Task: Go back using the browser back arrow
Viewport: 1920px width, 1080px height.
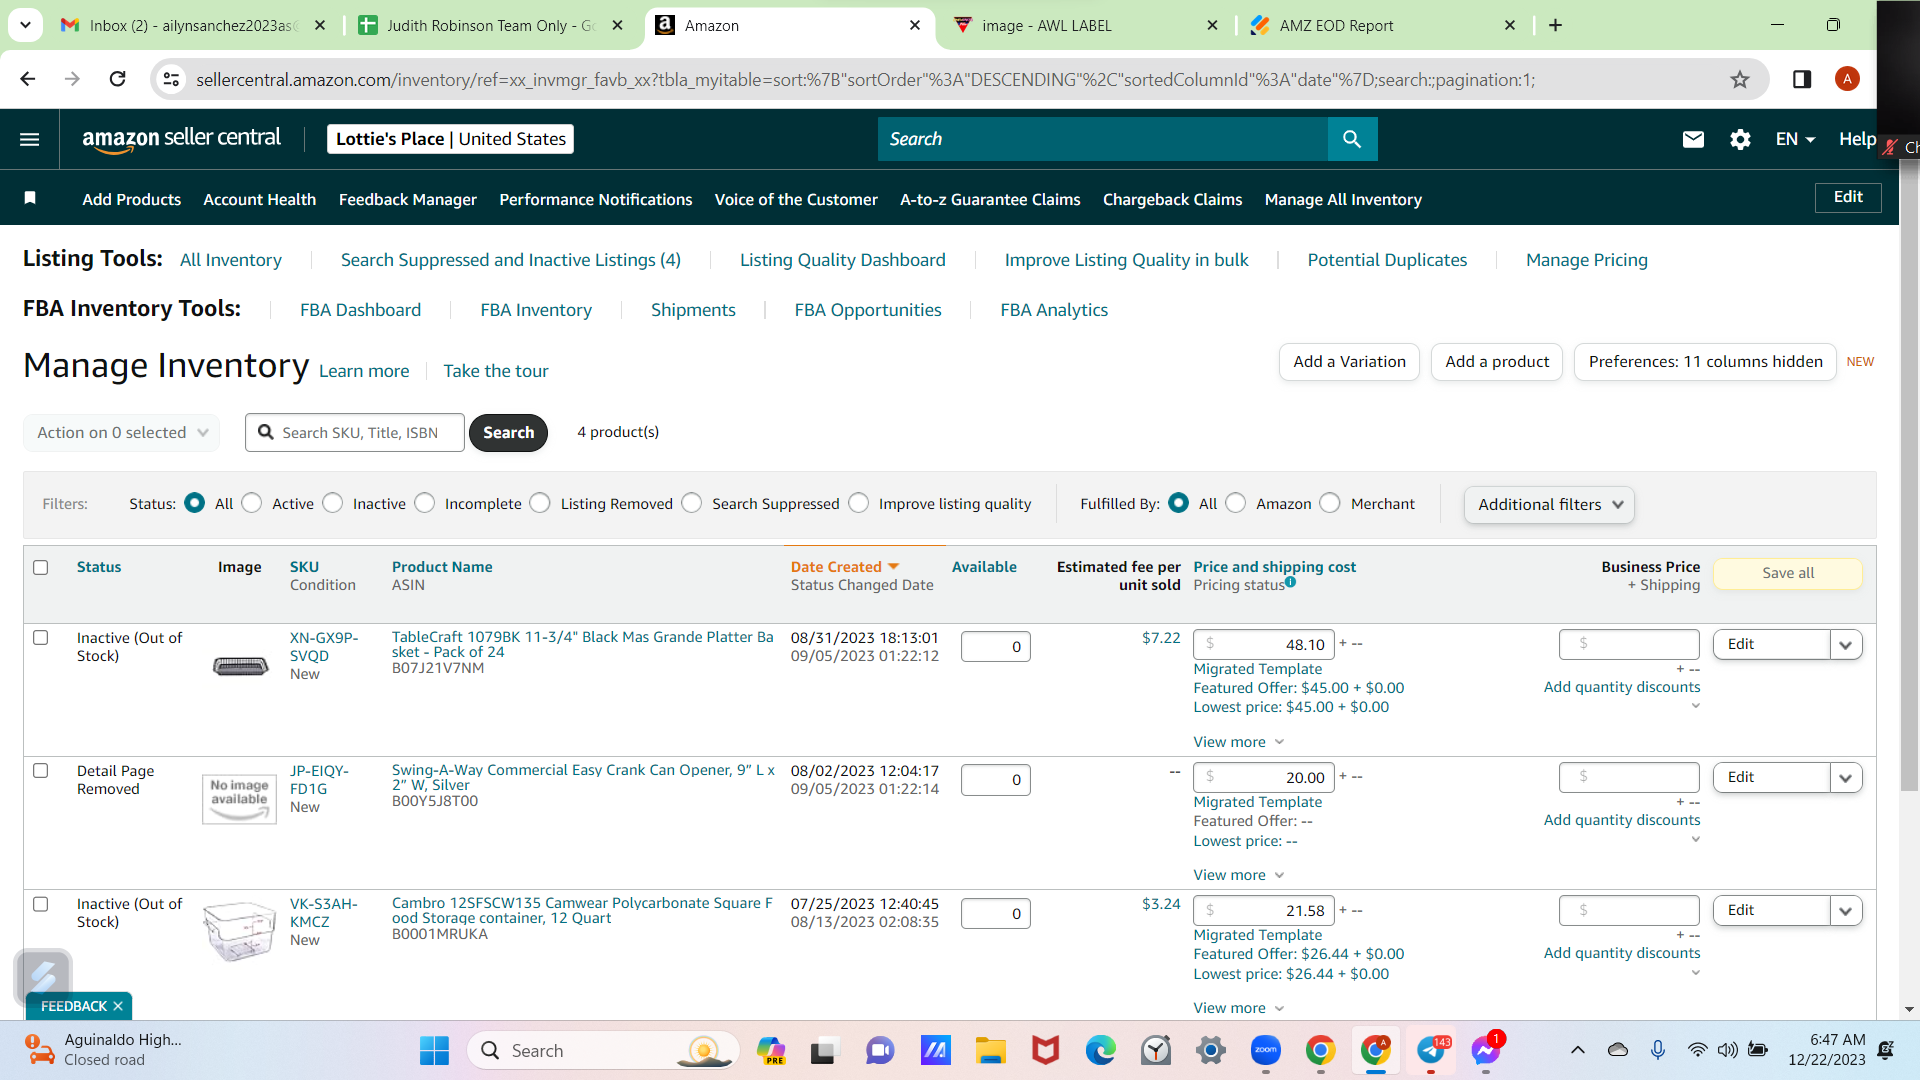Action: click(x=28, y=79)
